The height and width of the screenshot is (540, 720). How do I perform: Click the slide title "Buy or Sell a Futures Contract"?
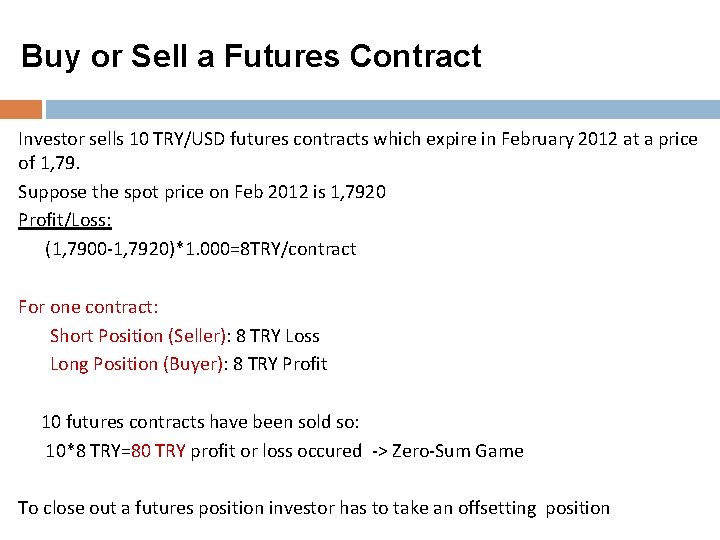[251, 56]
